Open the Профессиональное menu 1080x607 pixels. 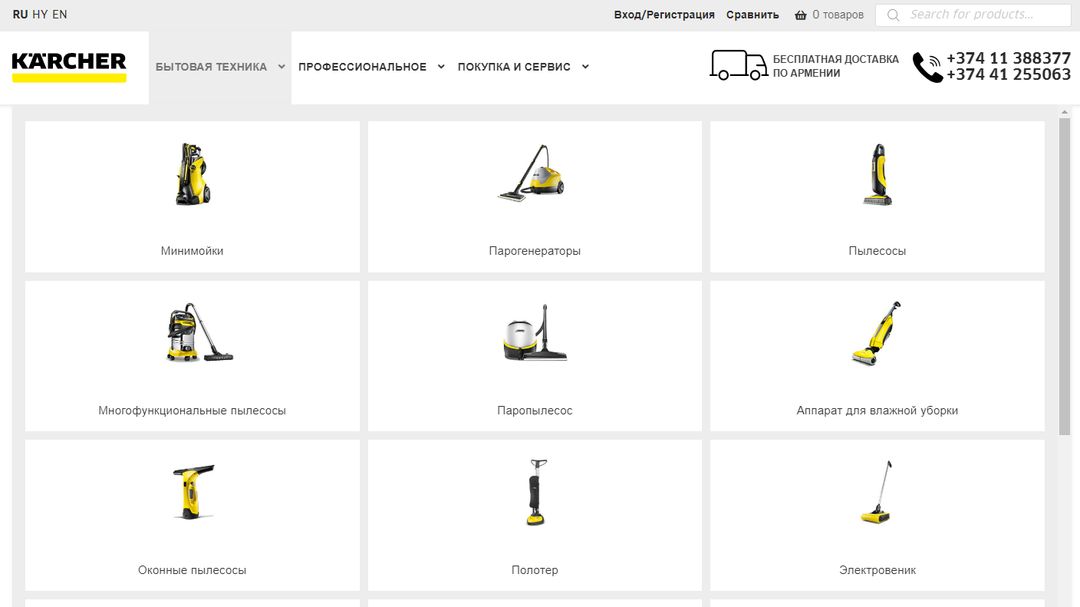362,67
